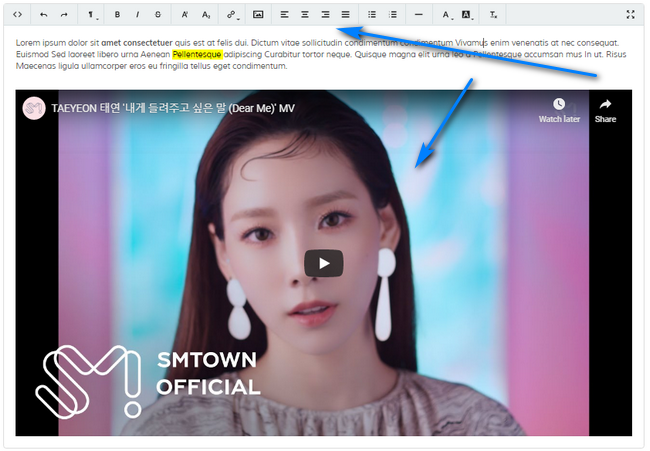Toggle fullscreen editor mode
The width and height of the screenshot is (650, 451).
(631, 15)
